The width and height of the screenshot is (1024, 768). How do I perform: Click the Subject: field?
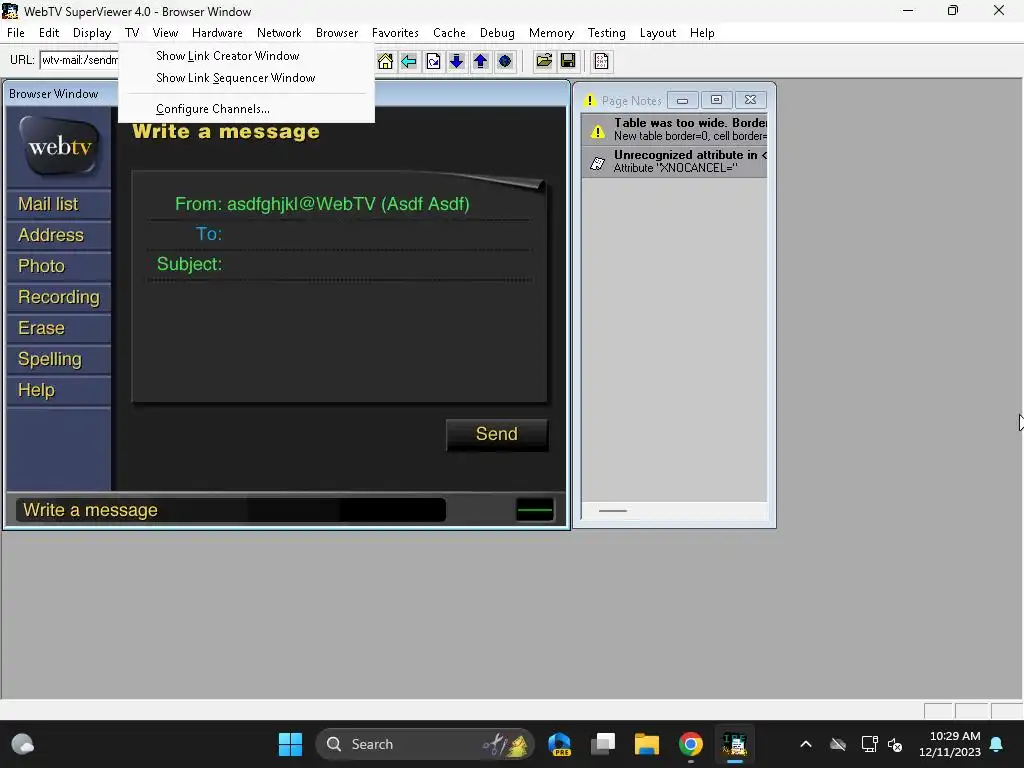point(379,264)
